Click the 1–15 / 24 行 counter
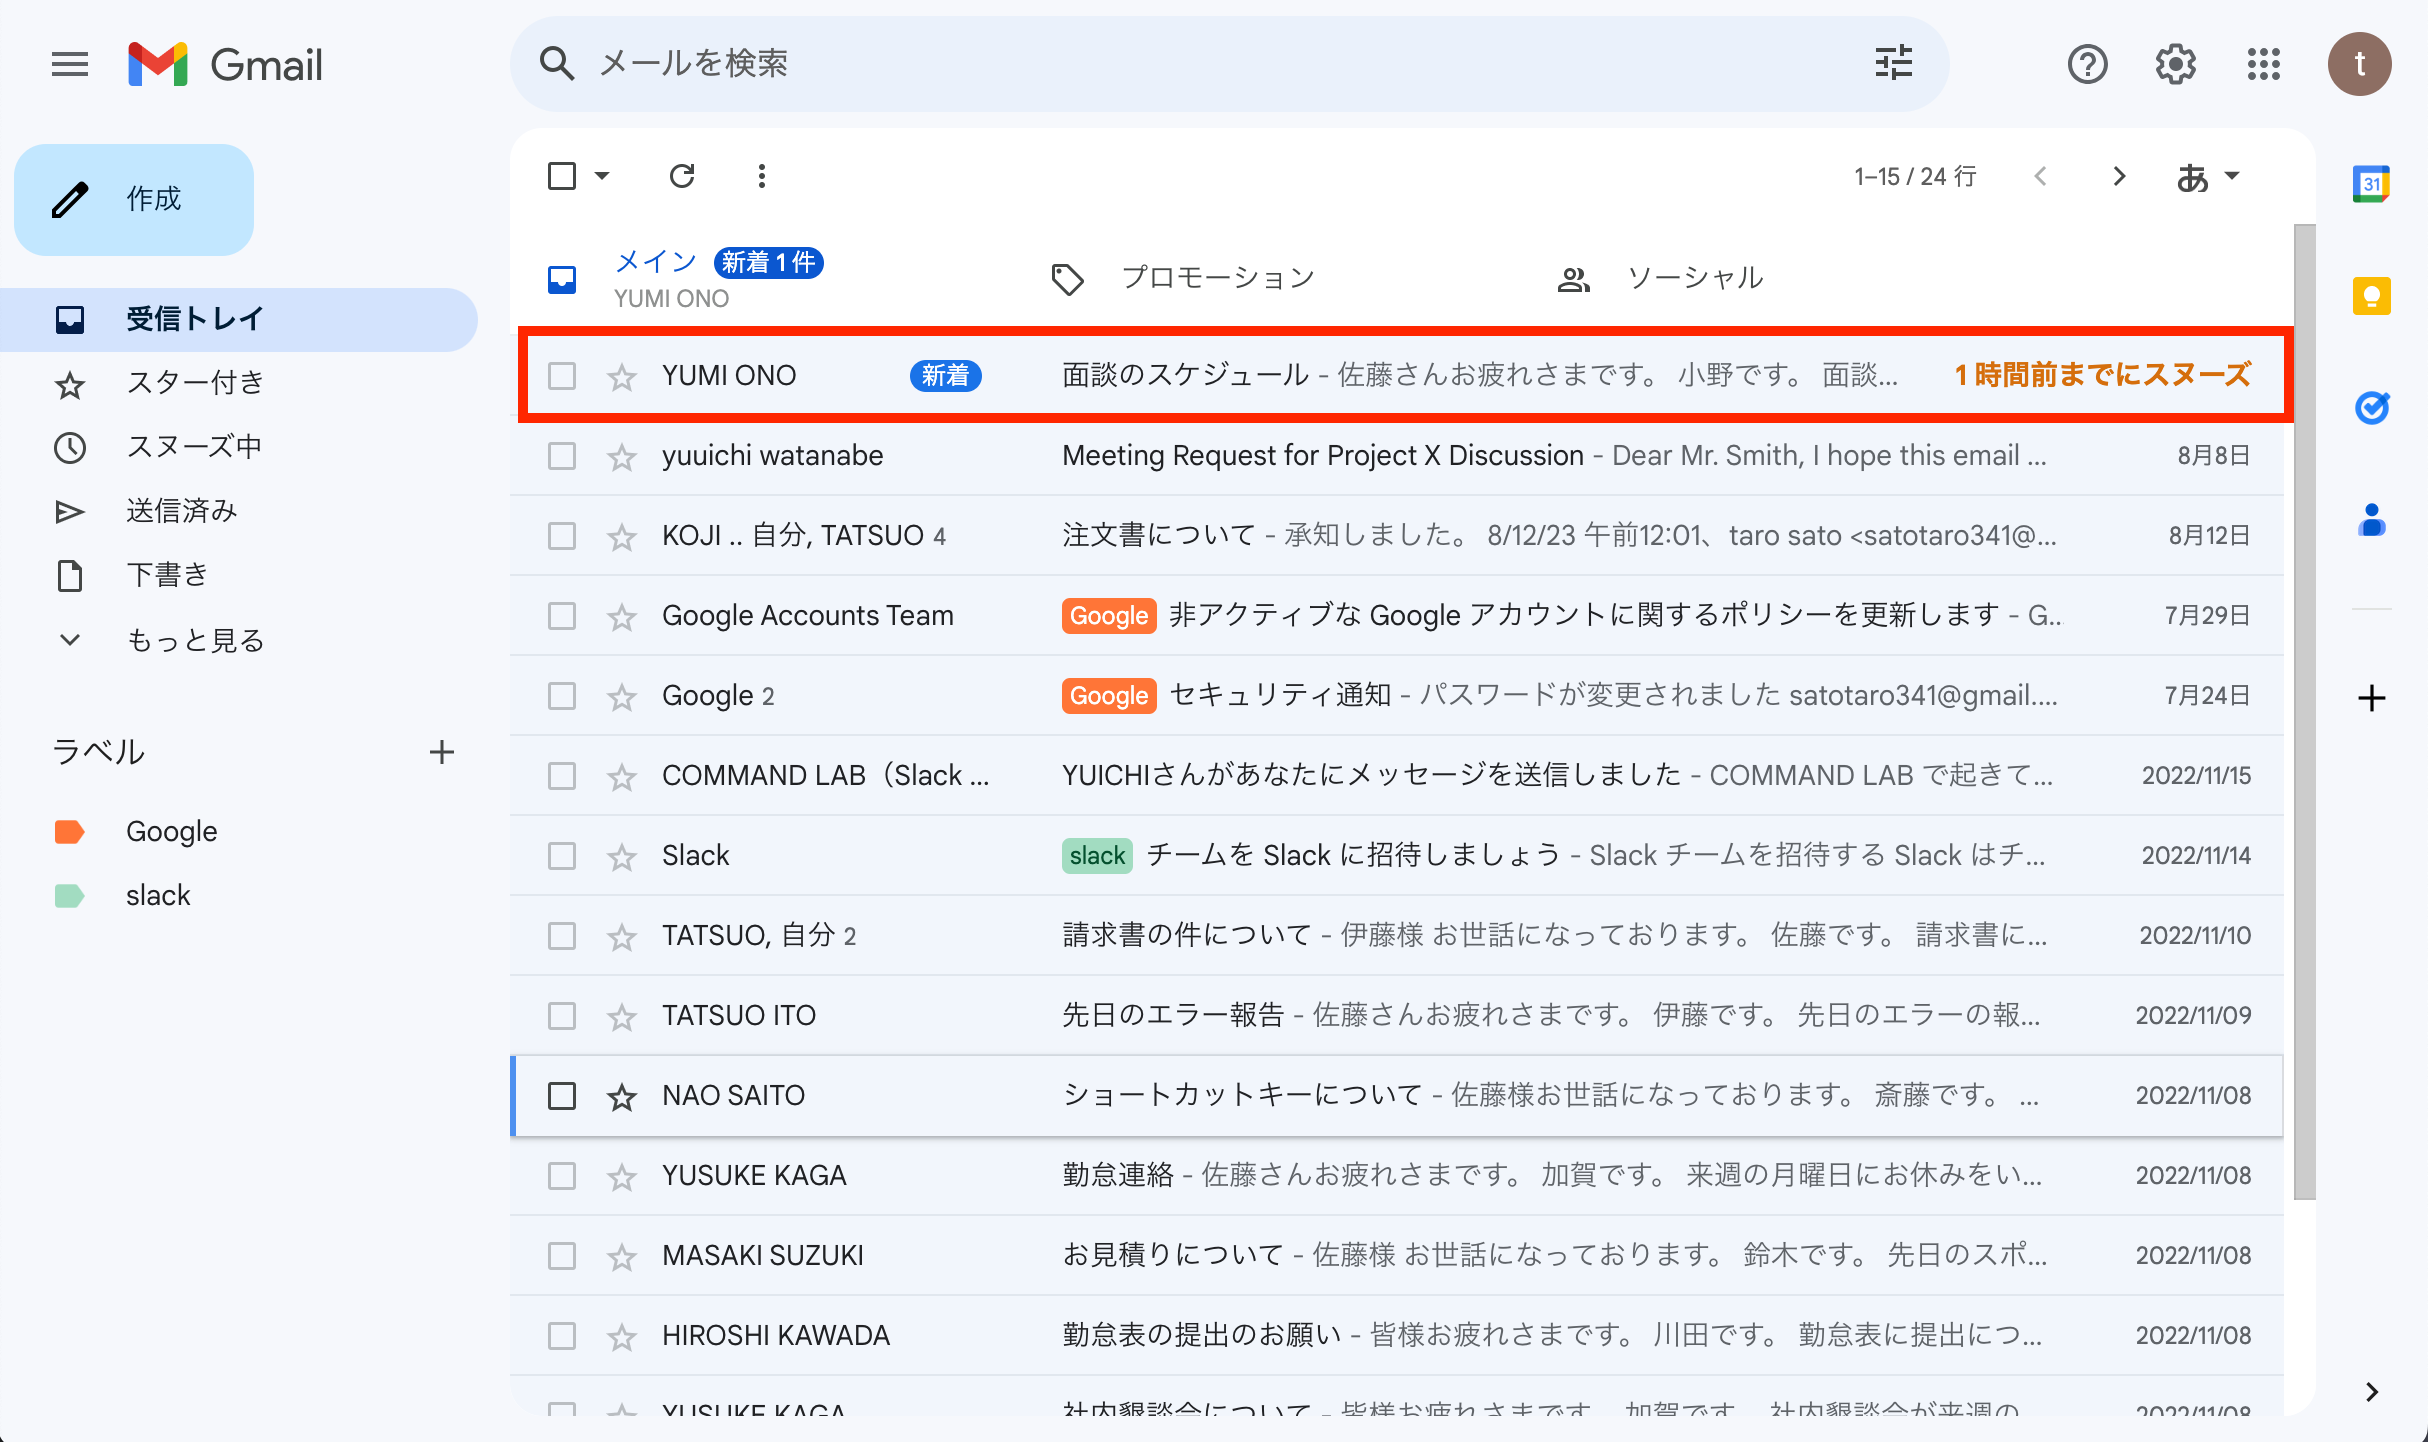The height and width of the screenshot is (1442, 2428). point(1914,177)
